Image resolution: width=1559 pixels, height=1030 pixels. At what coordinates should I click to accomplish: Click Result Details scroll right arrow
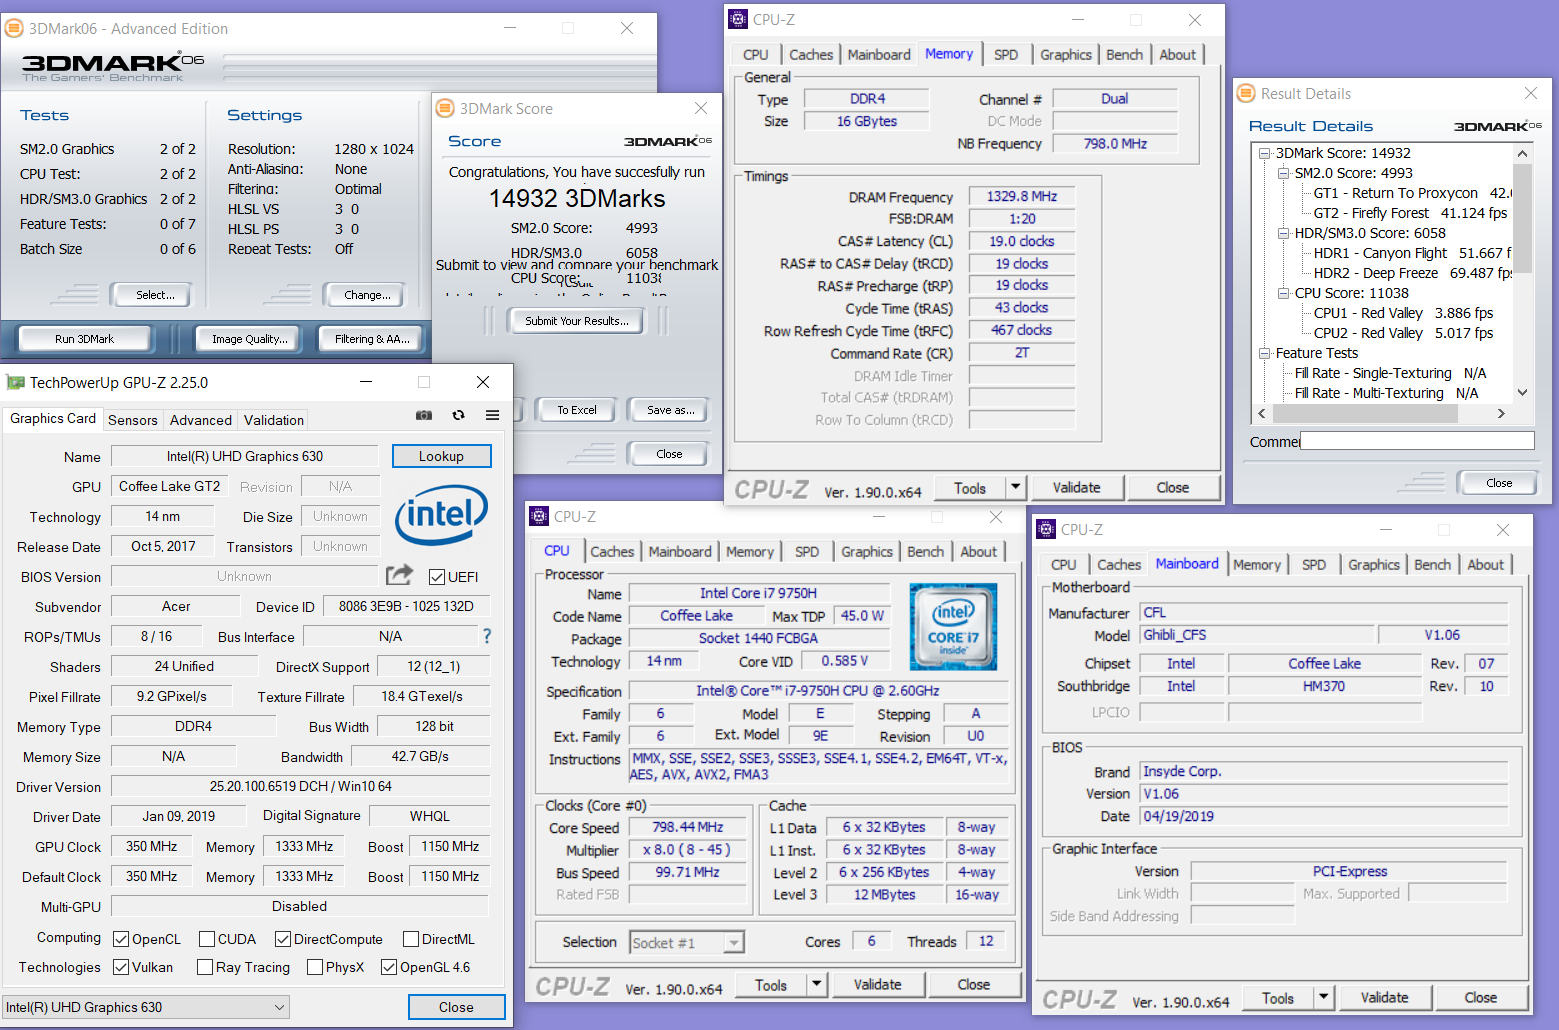click(x=1501, y=413)
